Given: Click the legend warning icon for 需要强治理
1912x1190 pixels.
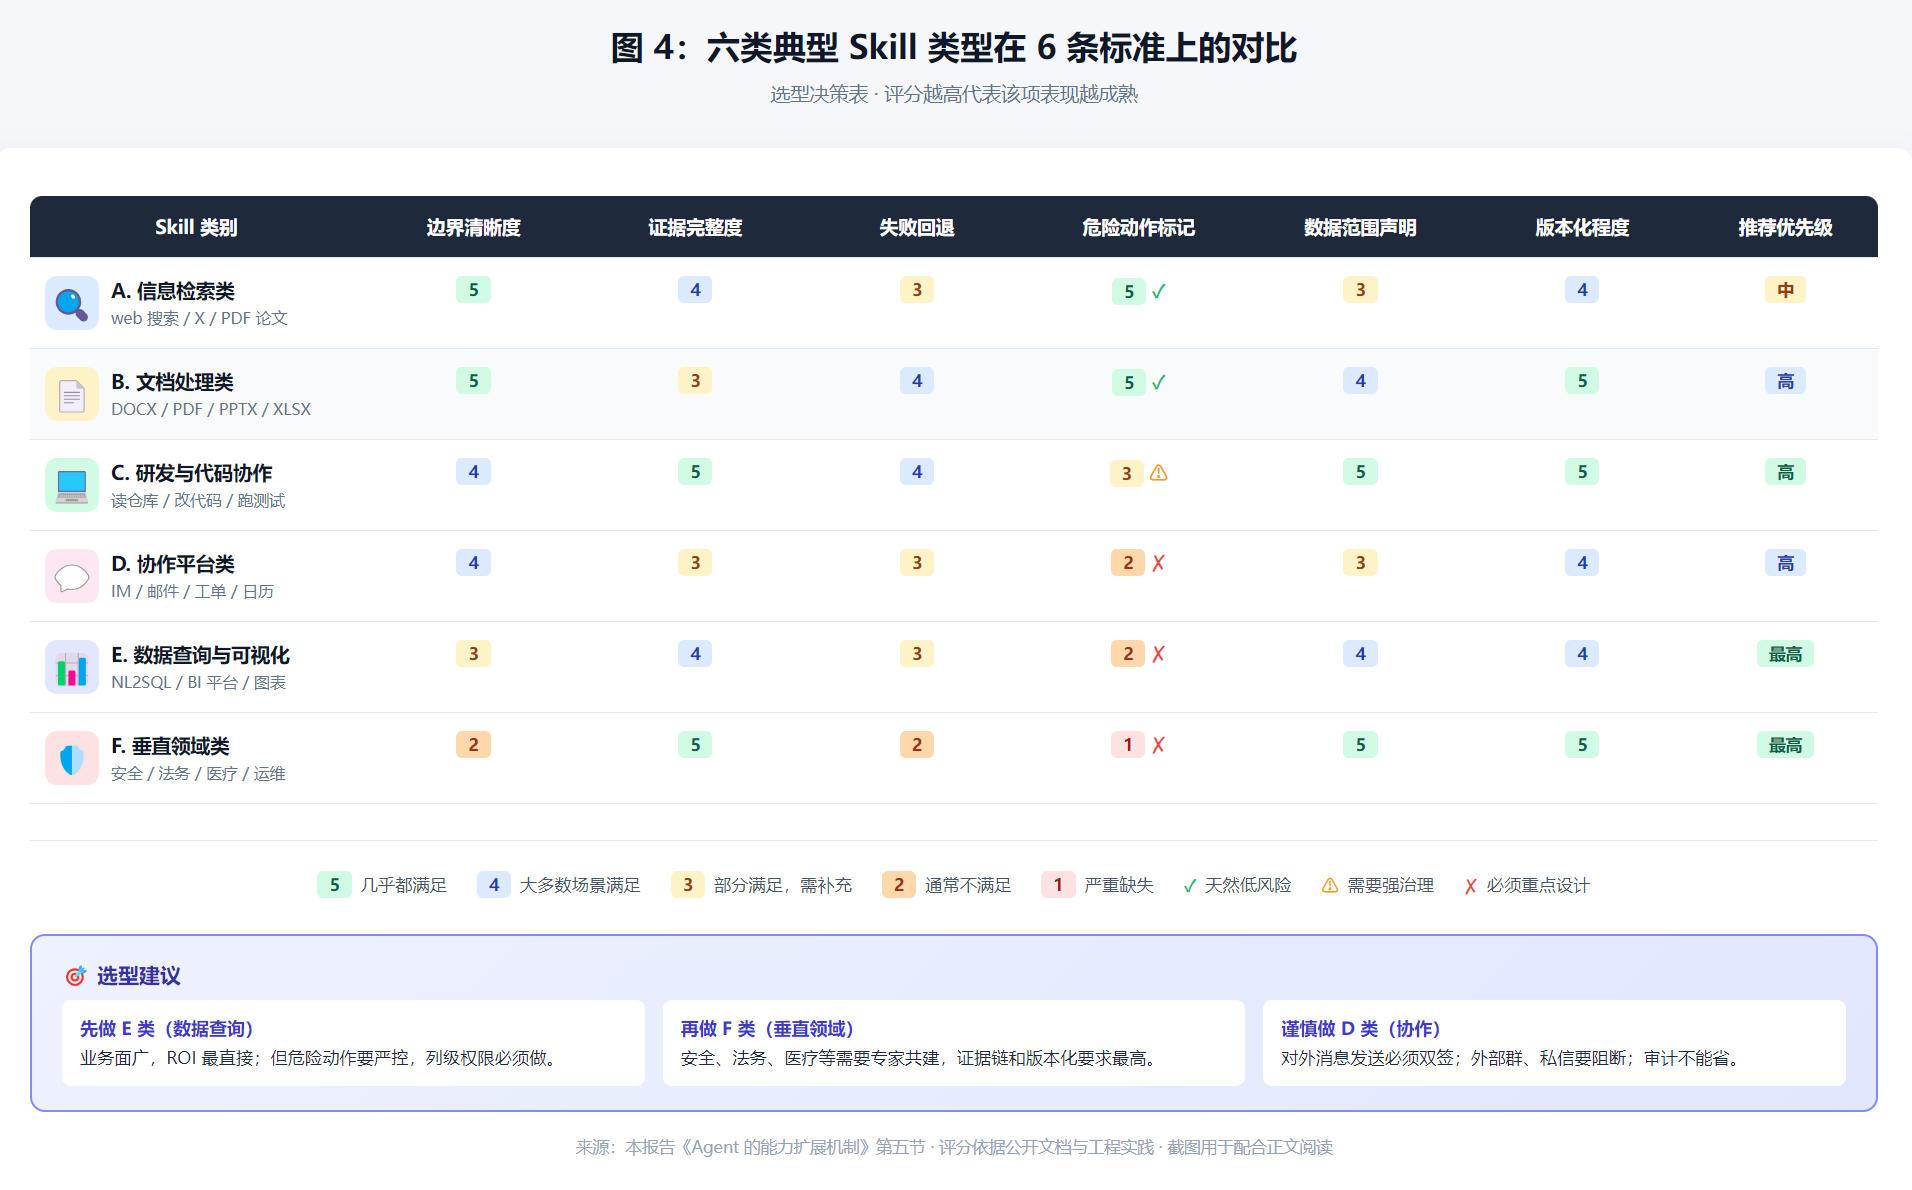Looking at the screenshot, I should pyautogui.click(x=1329, y=886).
